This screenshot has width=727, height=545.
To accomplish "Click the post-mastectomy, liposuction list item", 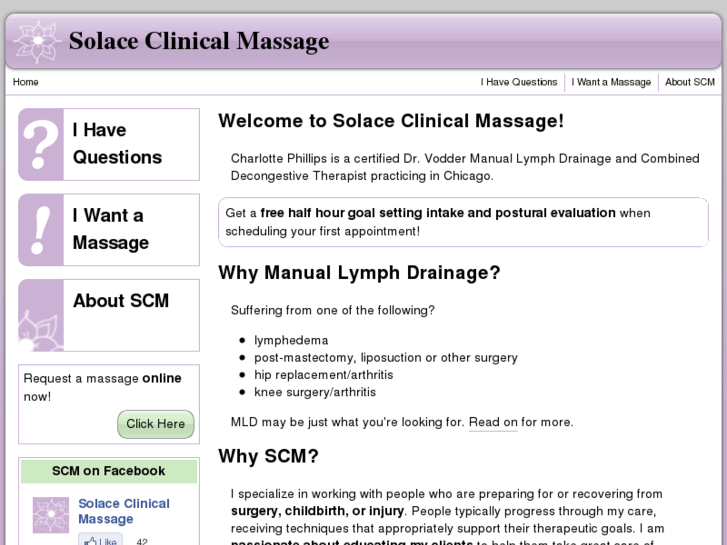I will [x=386, y=358].
